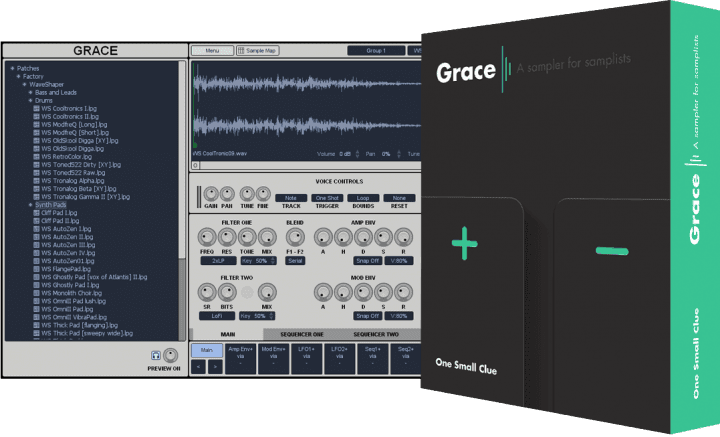Click the preview volume knob above Preview On

(170, 355)
